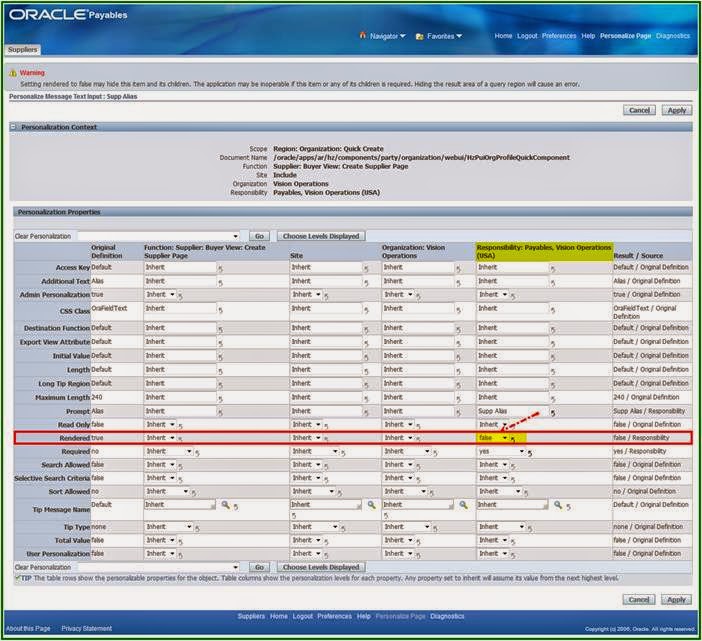Screen dimensions: 702x641
Task: Click the top Cancel button
Action: tap(639, 111)
